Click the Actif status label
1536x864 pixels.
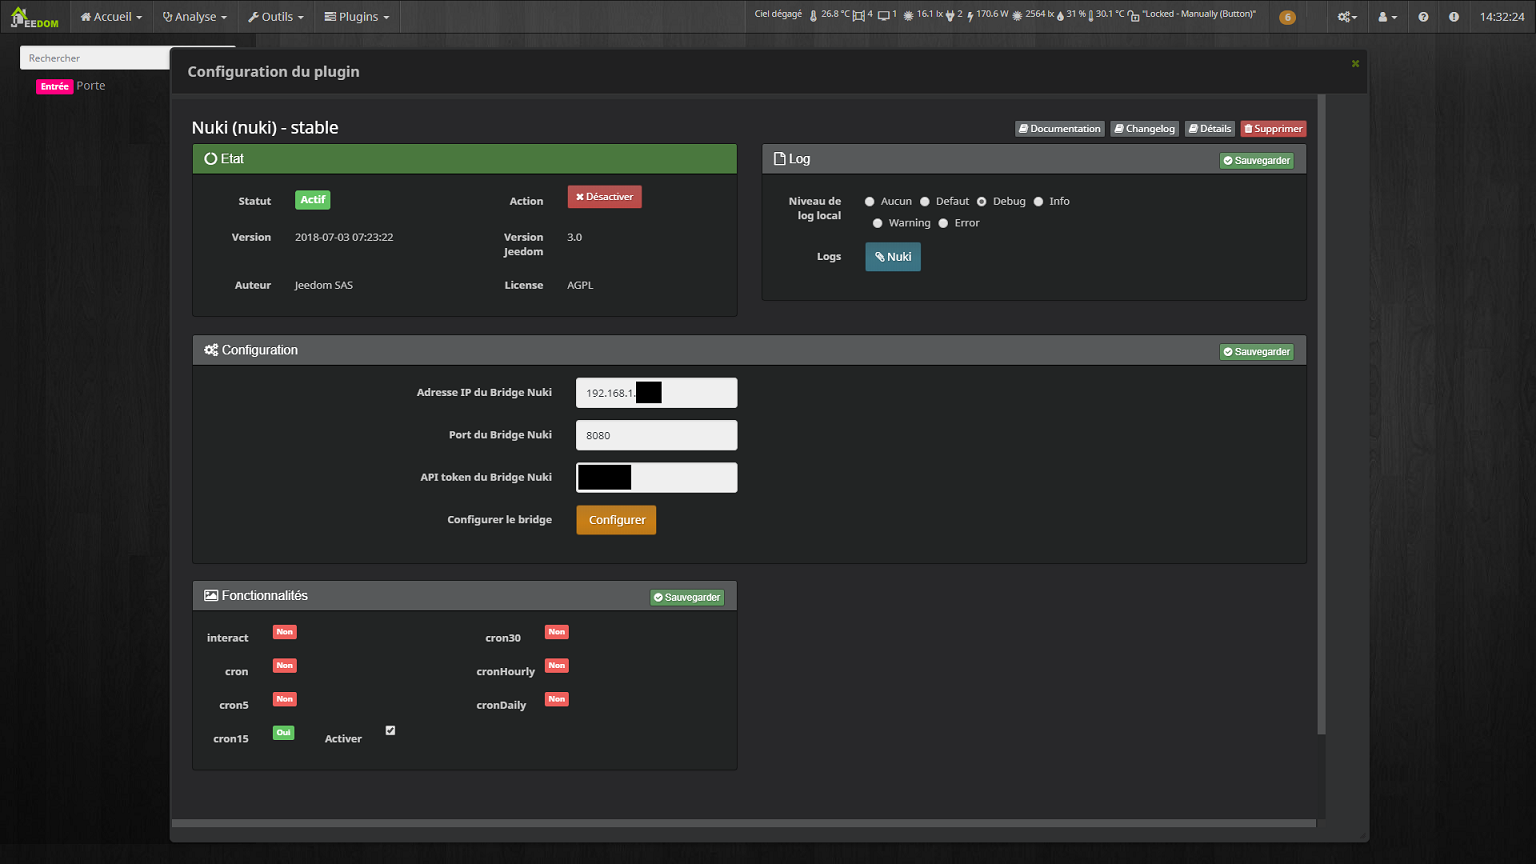(x=313, y=200)
